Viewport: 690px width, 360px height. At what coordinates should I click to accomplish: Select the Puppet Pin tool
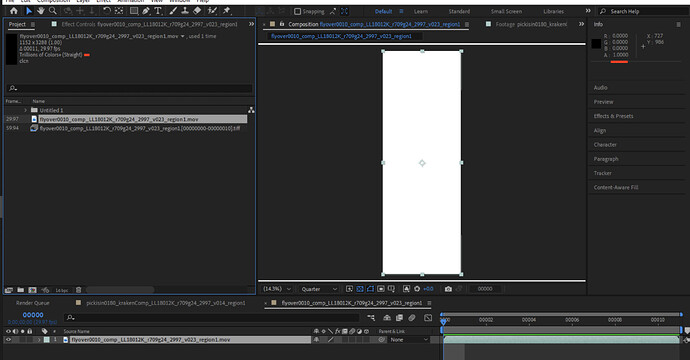coord(227,11)
